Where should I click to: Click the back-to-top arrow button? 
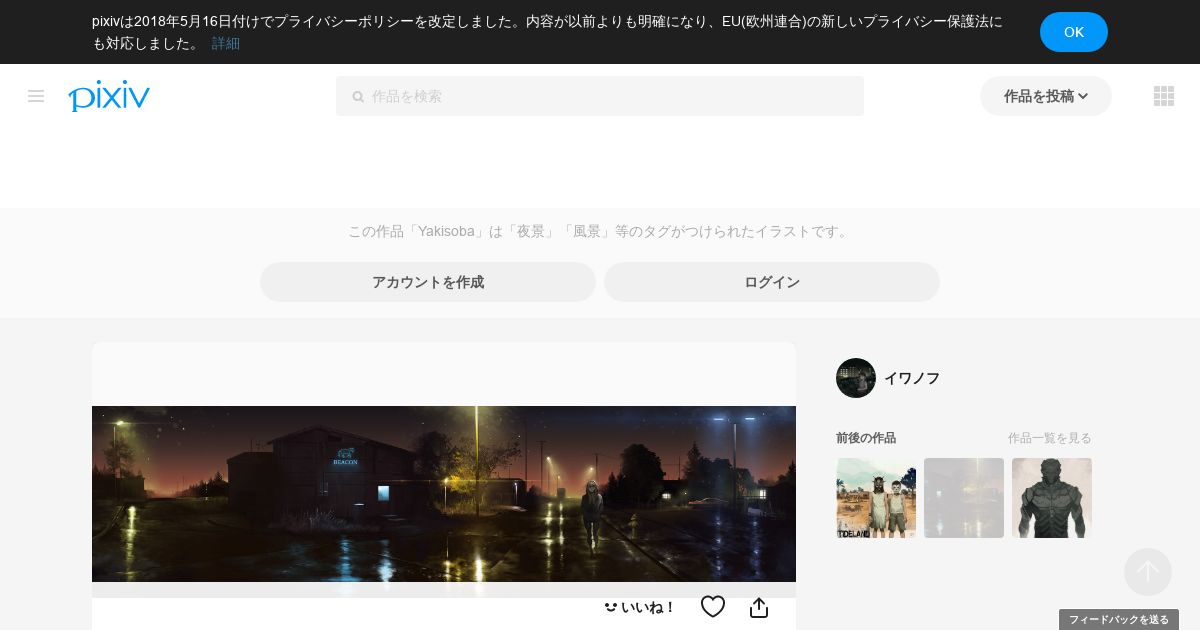[x=1148, y=572]
